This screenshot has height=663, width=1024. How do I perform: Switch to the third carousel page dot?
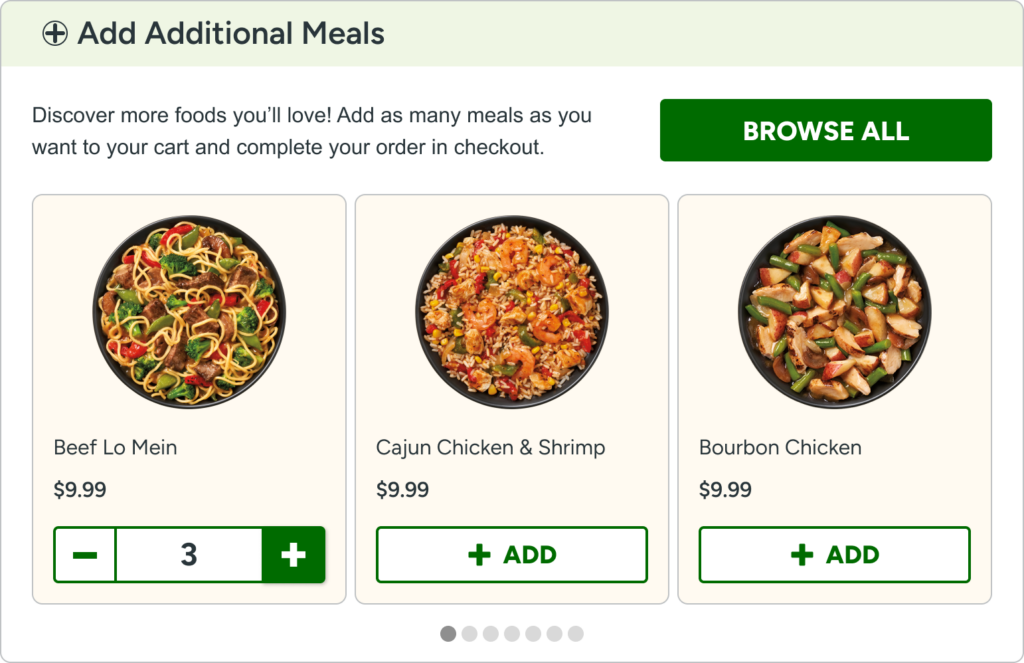click(x=490, y=634)
